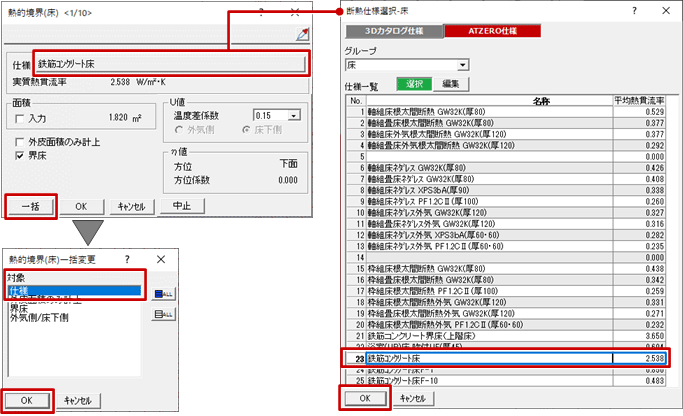Click the green 選択 mode button
The width and height of the screenshot is (683, 416).
click(x=413, y=83)
